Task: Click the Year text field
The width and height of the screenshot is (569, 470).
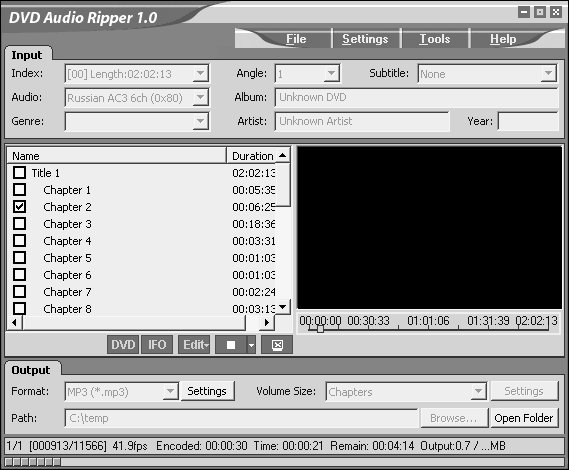Action: point(528,121)
